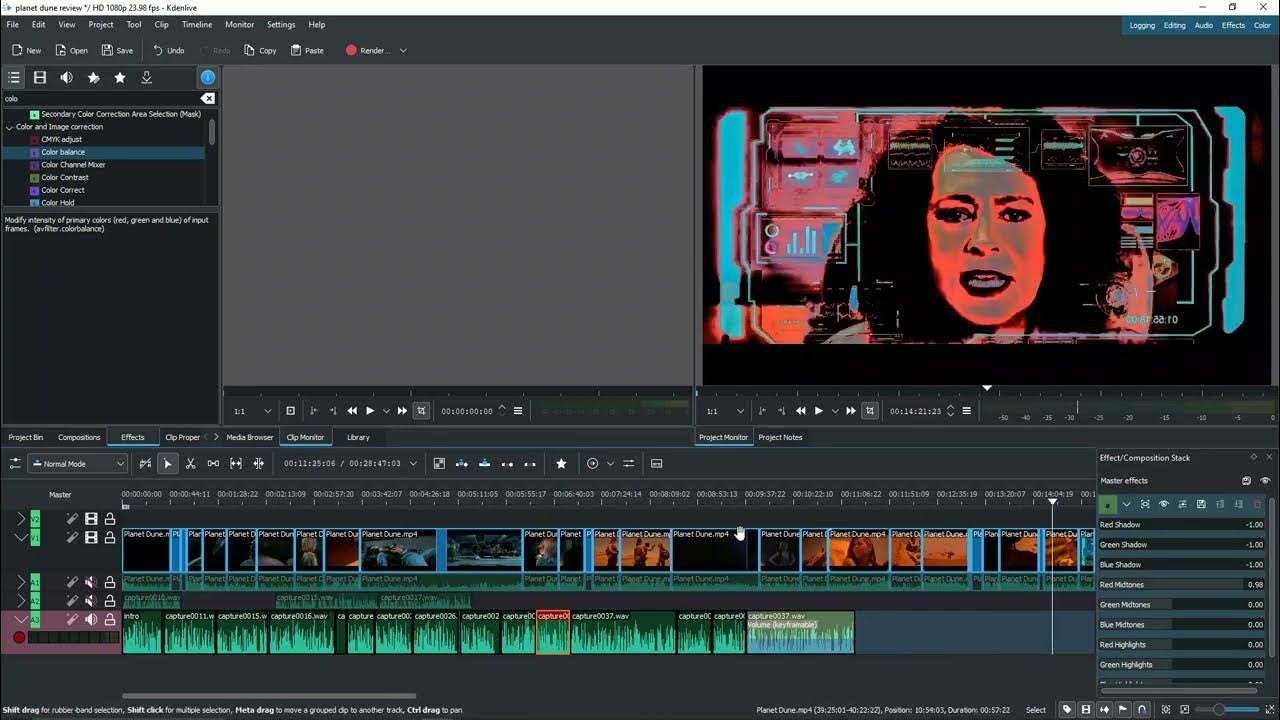Click the download effects icon in Effects panel
1280x720 pixels.
point(147,77)
